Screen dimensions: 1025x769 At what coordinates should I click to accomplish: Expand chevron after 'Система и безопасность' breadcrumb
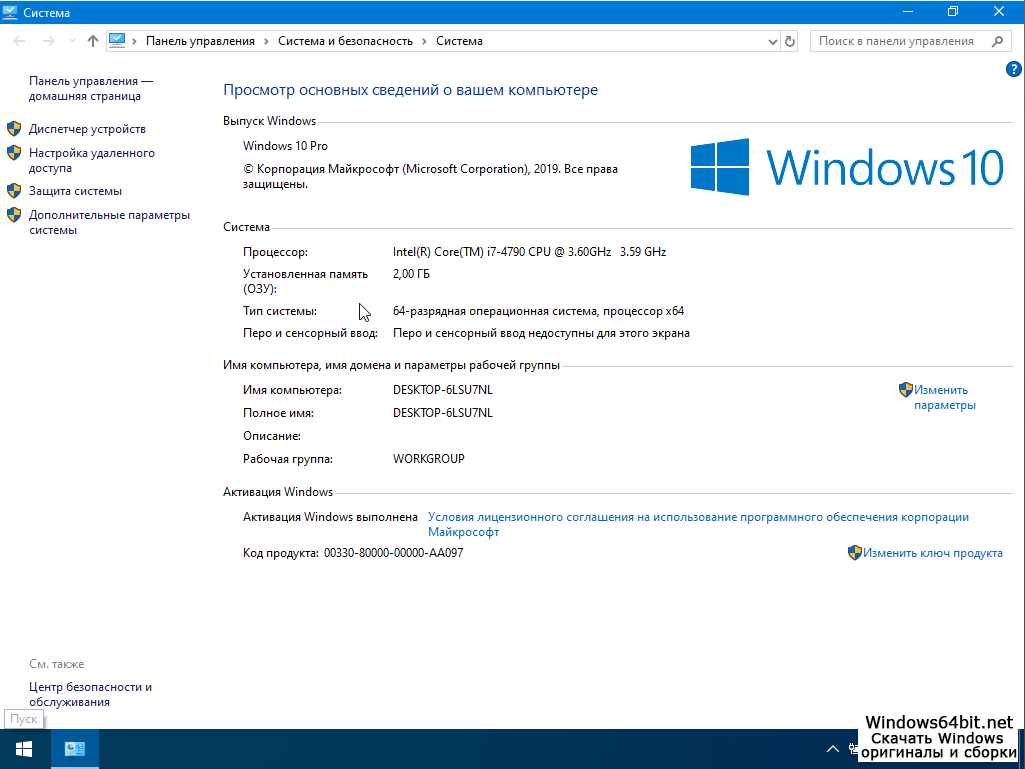(x=424, y=41)
